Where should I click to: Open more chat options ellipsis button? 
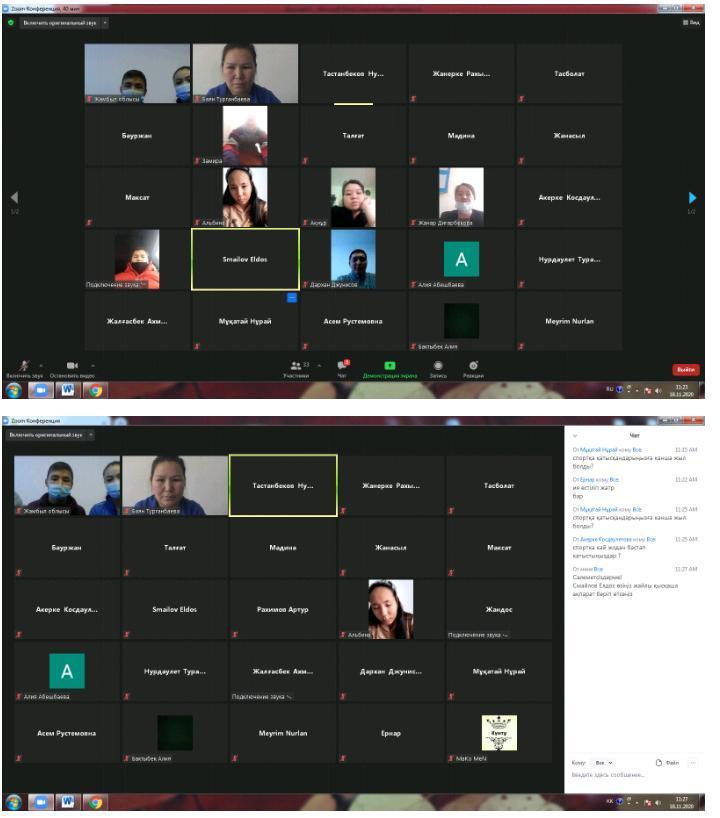point(693,762)
